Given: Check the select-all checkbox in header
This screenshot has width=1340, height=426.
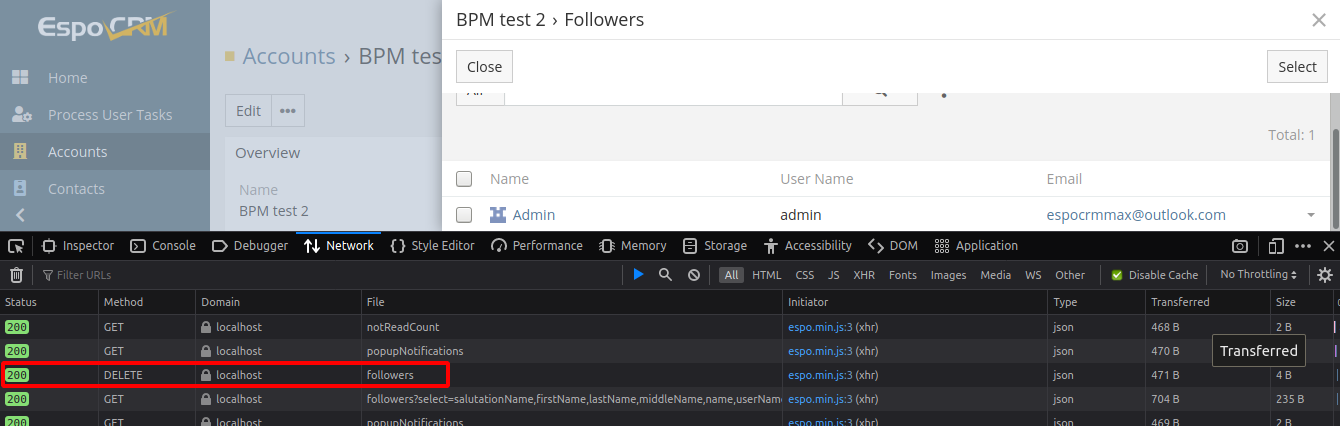Looking at the screenshot, I should 464,179.
